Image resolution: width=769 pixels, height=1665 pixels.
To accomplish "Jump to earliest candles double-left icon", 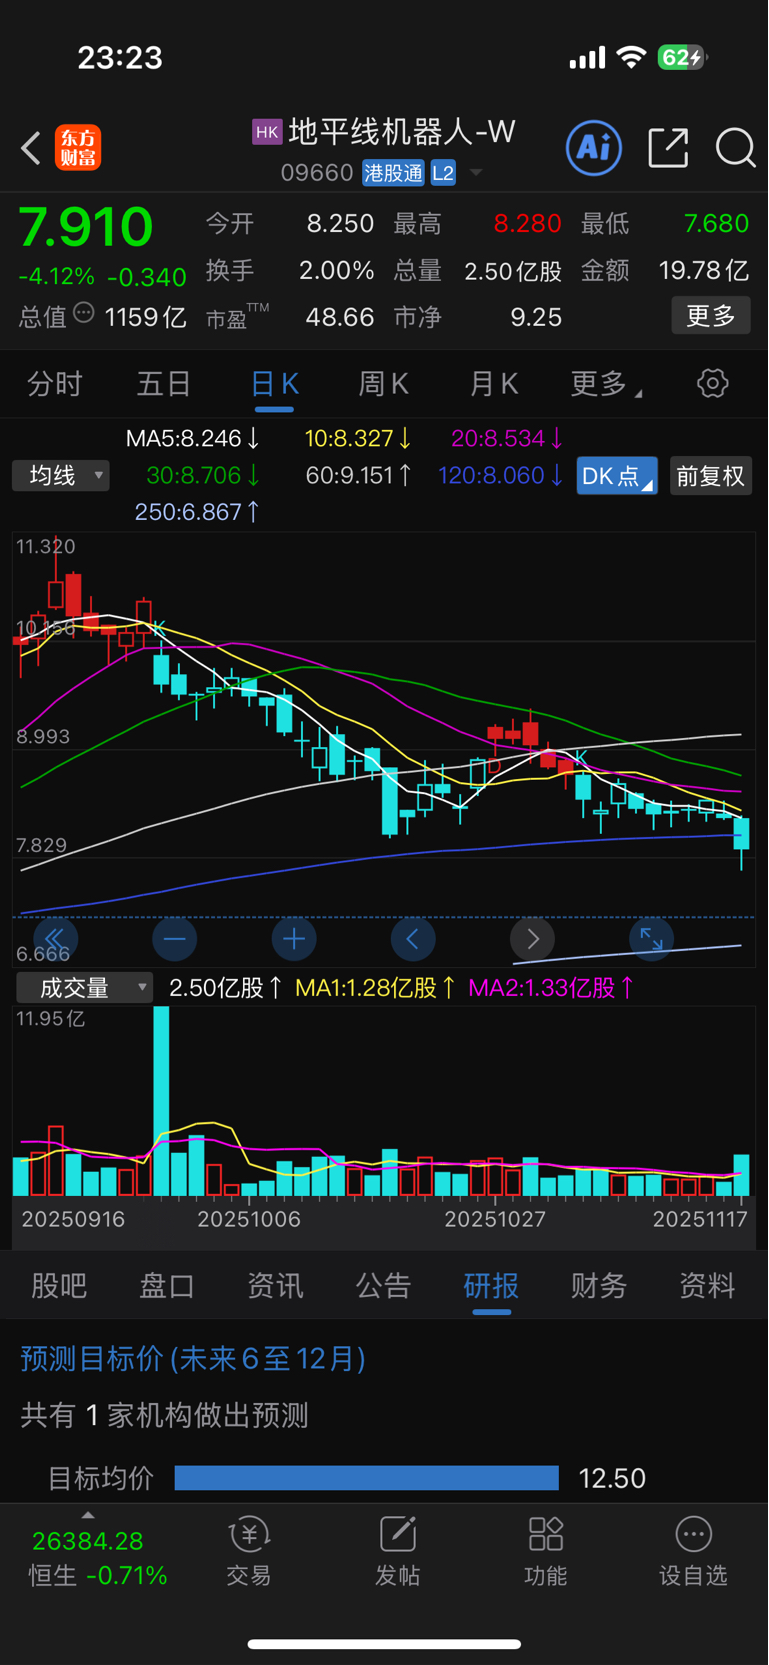I will (55, 939).
